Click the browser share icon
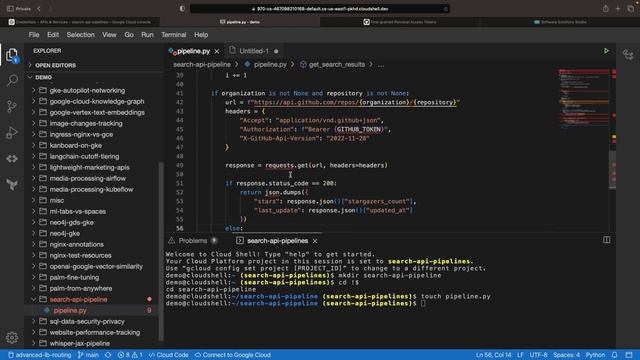Image resolution: width=640 pixels, height=360 pixels. click(605, 9)
